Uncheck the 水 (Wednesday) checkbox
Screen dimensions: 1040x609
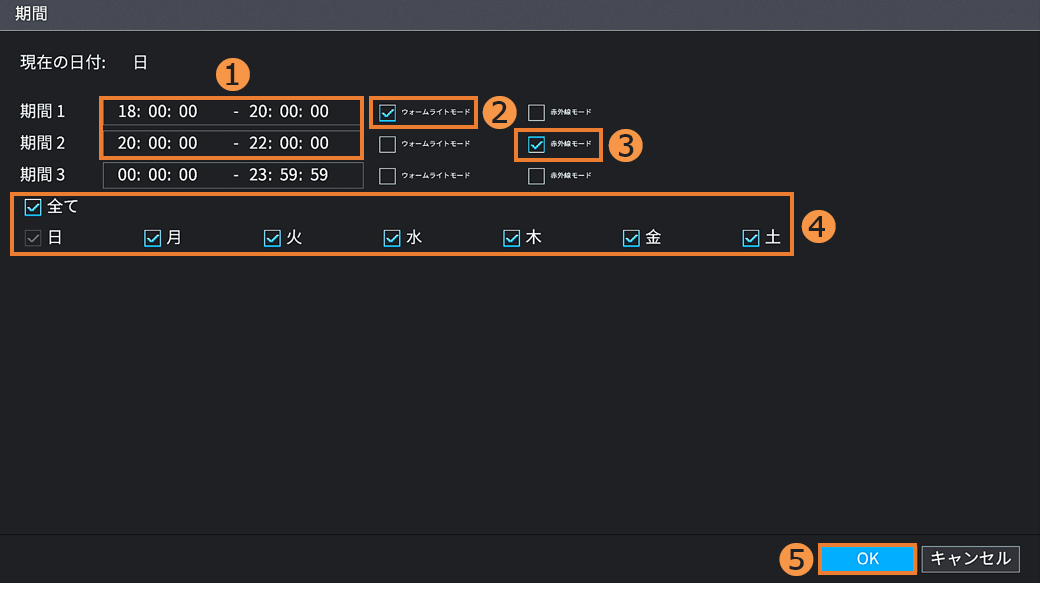point(392,238)
